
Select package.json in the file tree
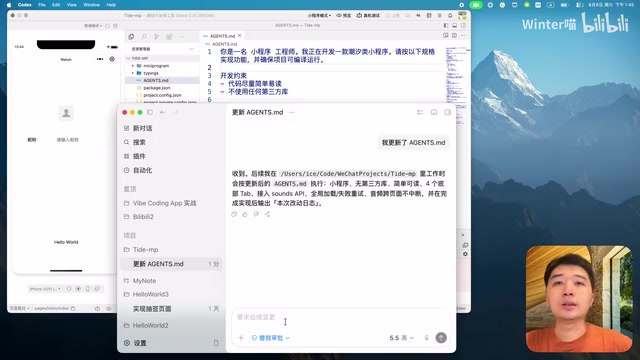(157, 88)
